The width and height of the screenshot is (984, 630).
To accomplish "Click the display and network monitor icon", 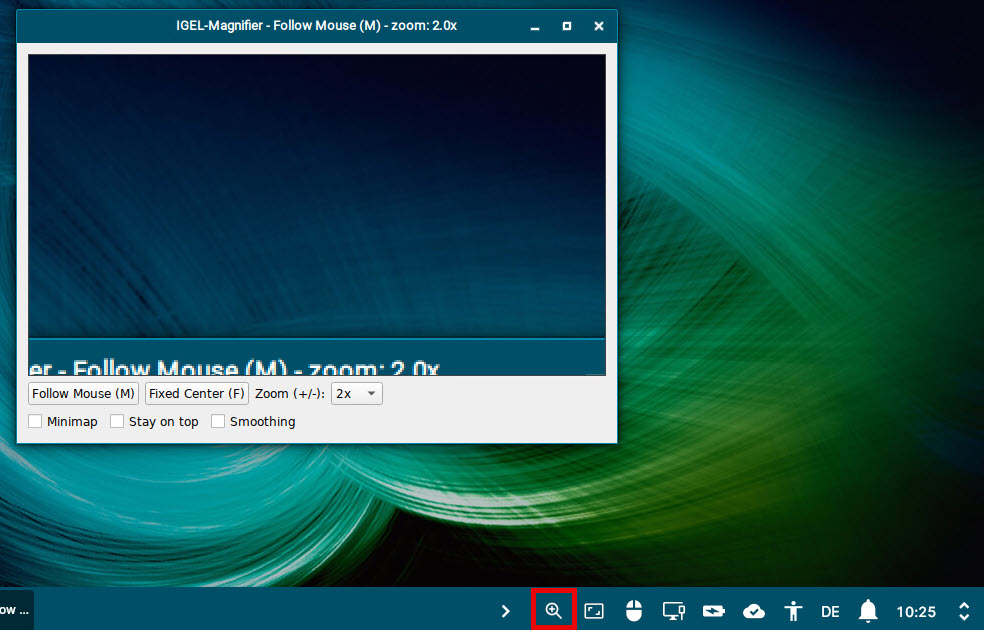I will click(673, 611).
